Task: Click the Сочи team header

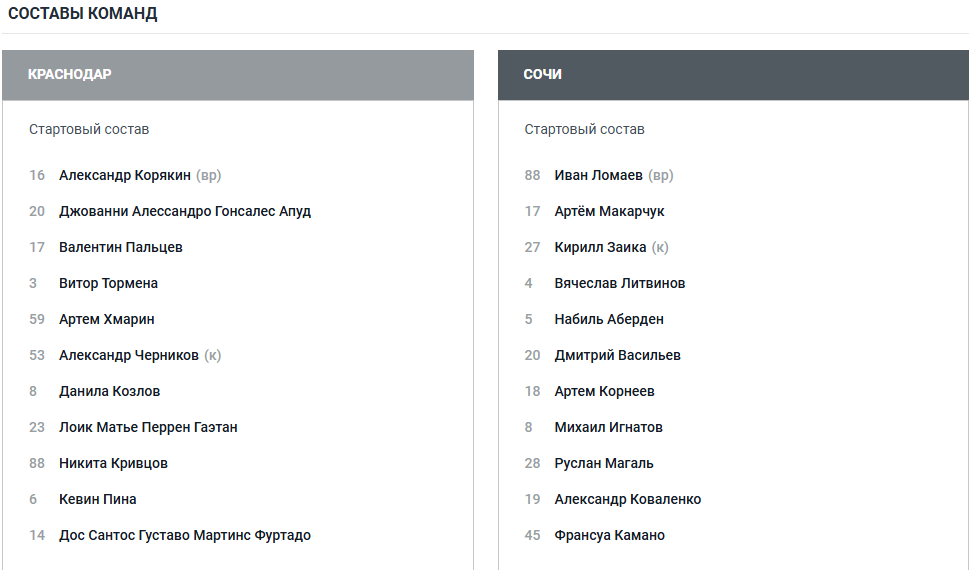Action: 542,75
